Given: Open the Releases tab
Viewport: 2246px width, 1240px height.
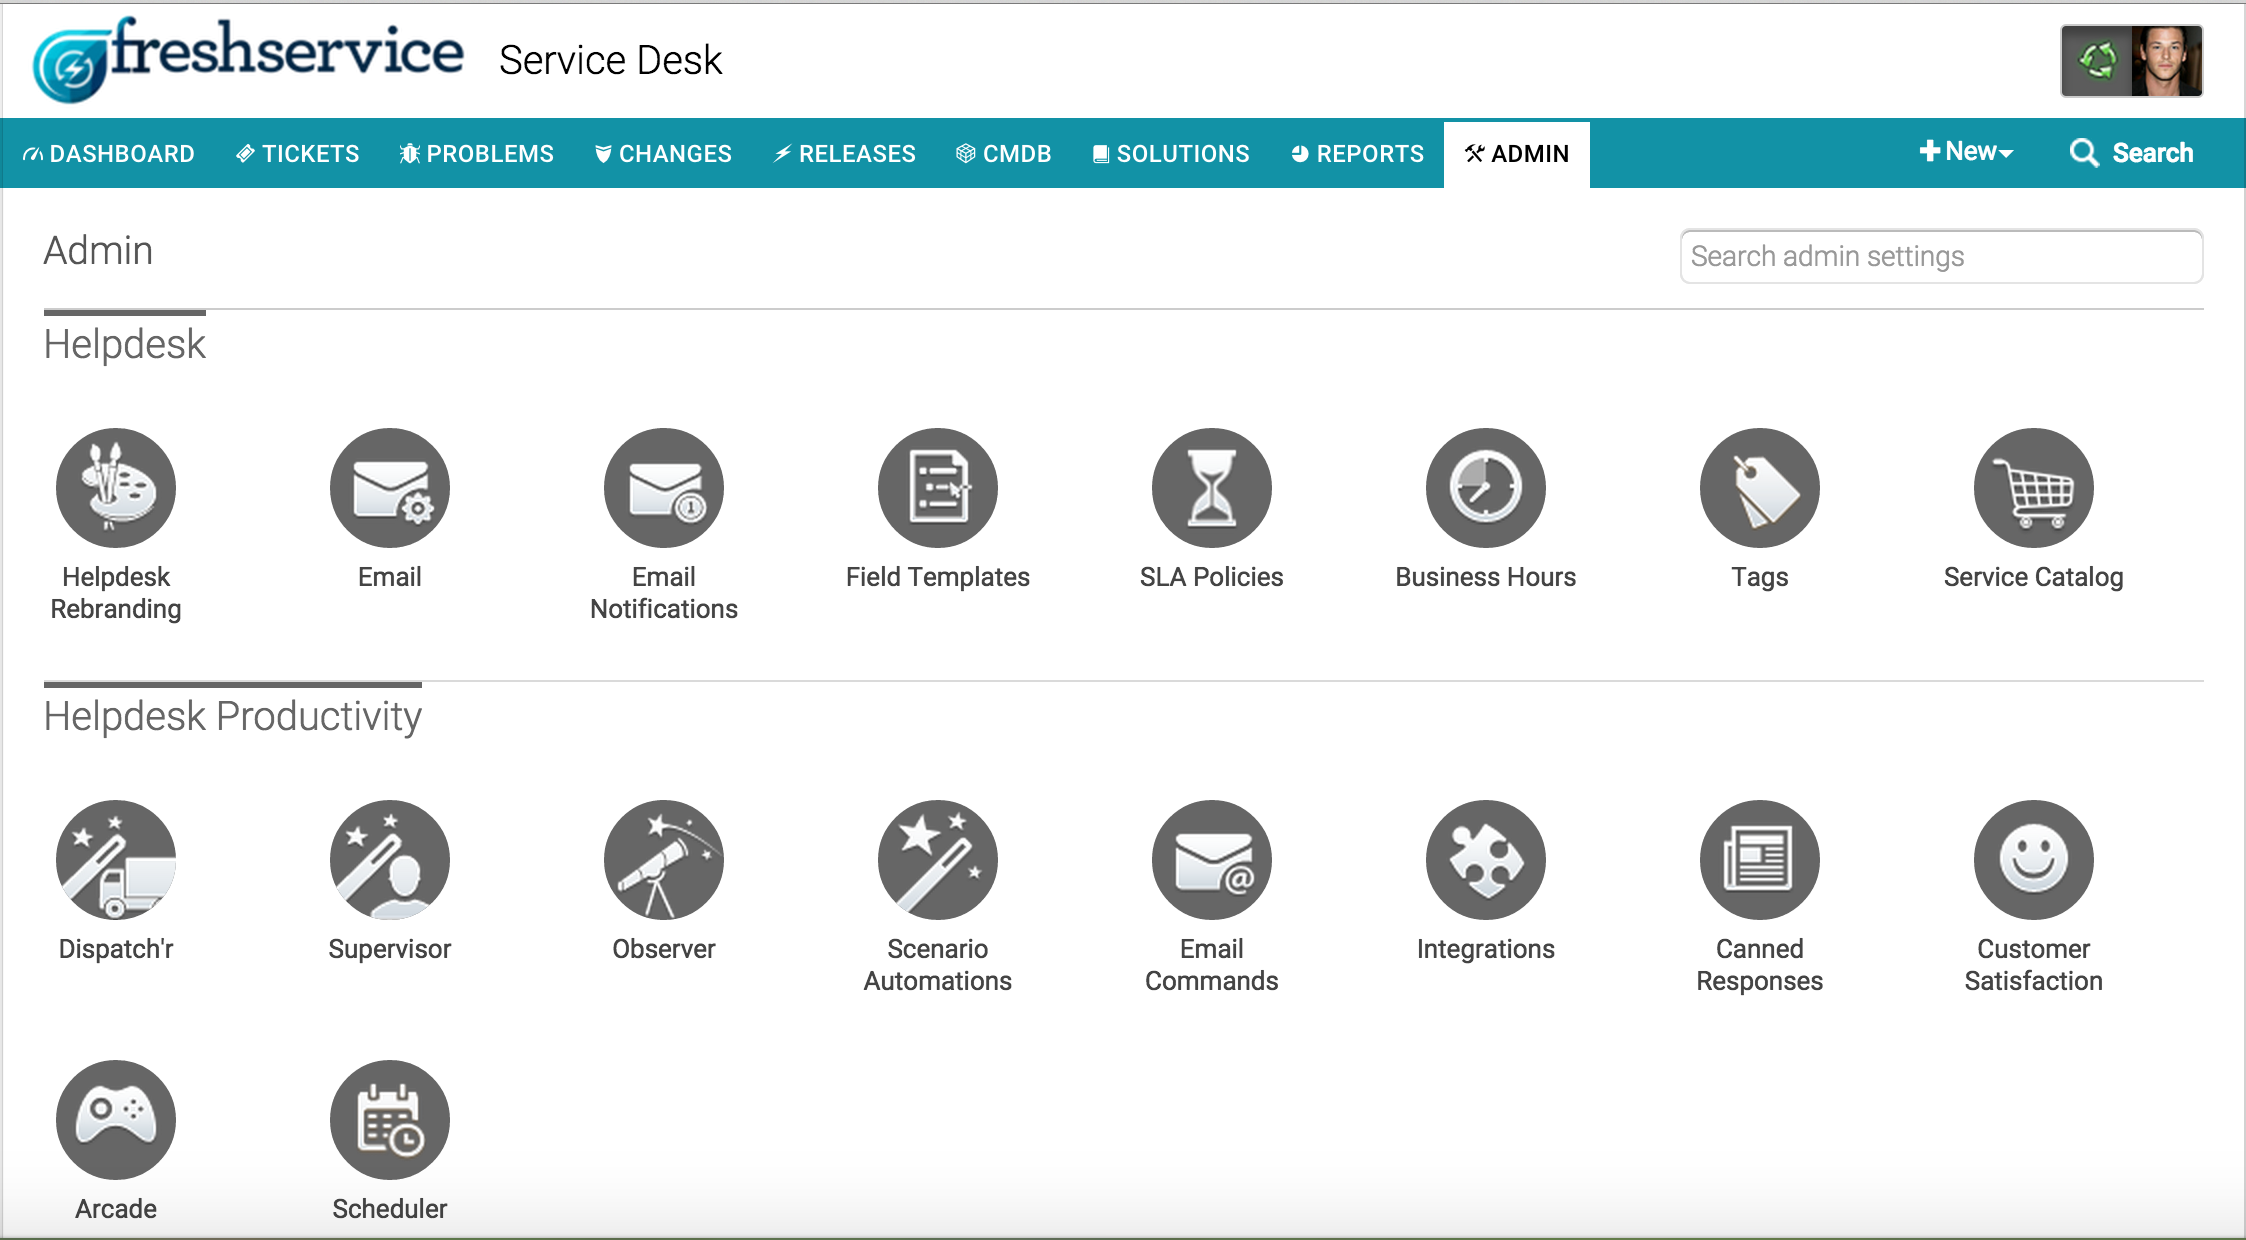Looking at the screenshot, I should (x=845, y=154).
